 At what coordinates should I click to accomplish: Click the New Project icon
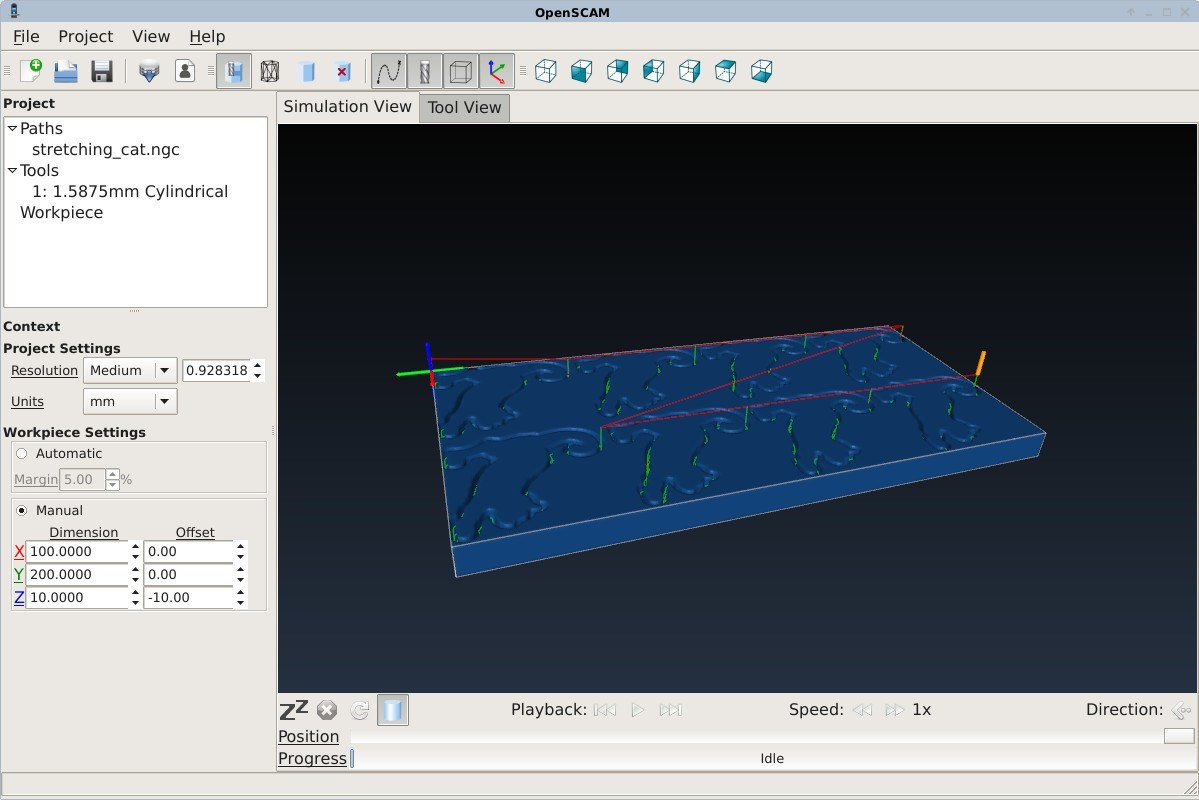[31, 71]
